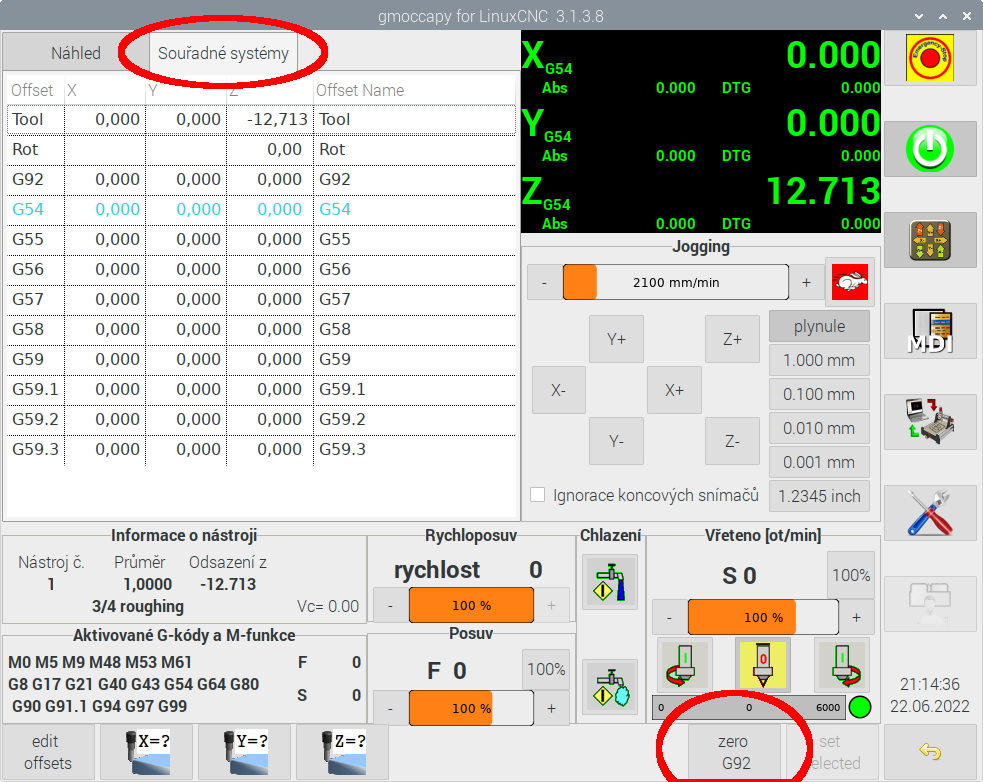Stop the spindle with center yellow icon
This screenshot has width=983, height=782.
[762, 664]
